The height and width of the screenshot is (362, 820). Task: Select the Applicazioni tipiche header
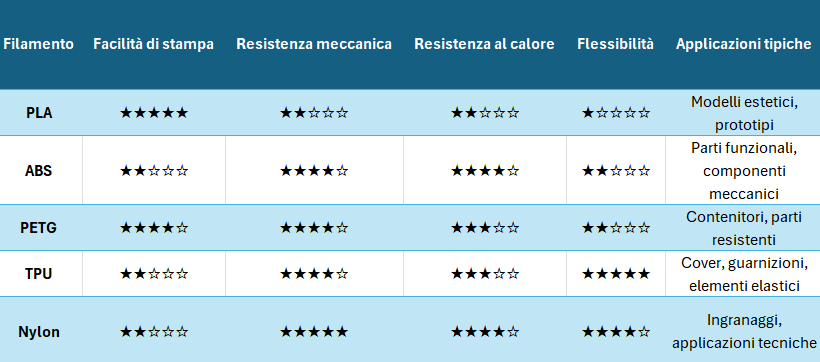coord(744,44)
